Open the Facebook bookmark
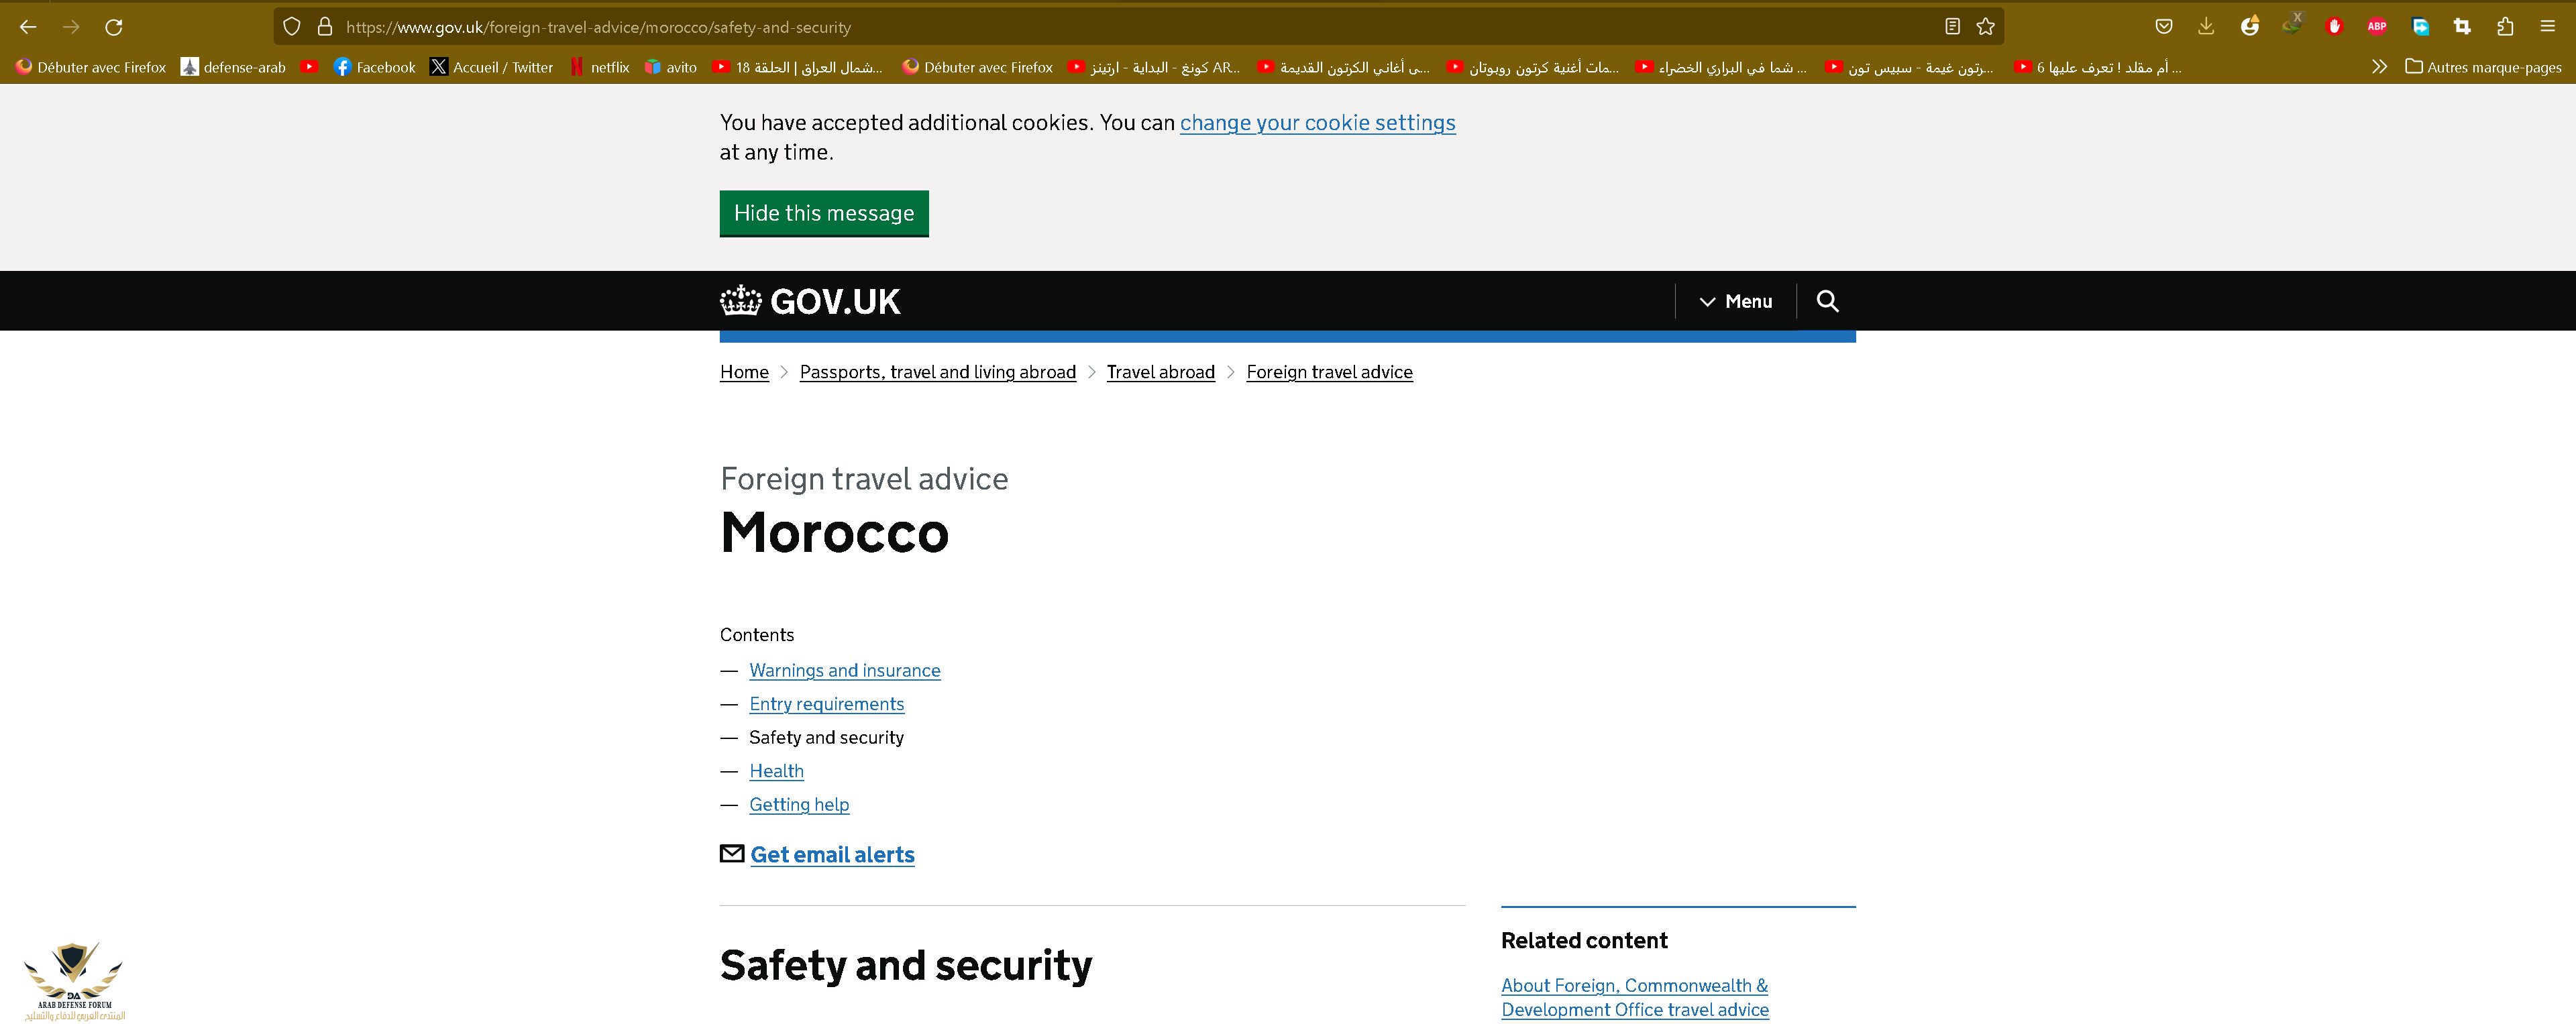This screenshot has height=1024, width=2576. tap(375, 67)
